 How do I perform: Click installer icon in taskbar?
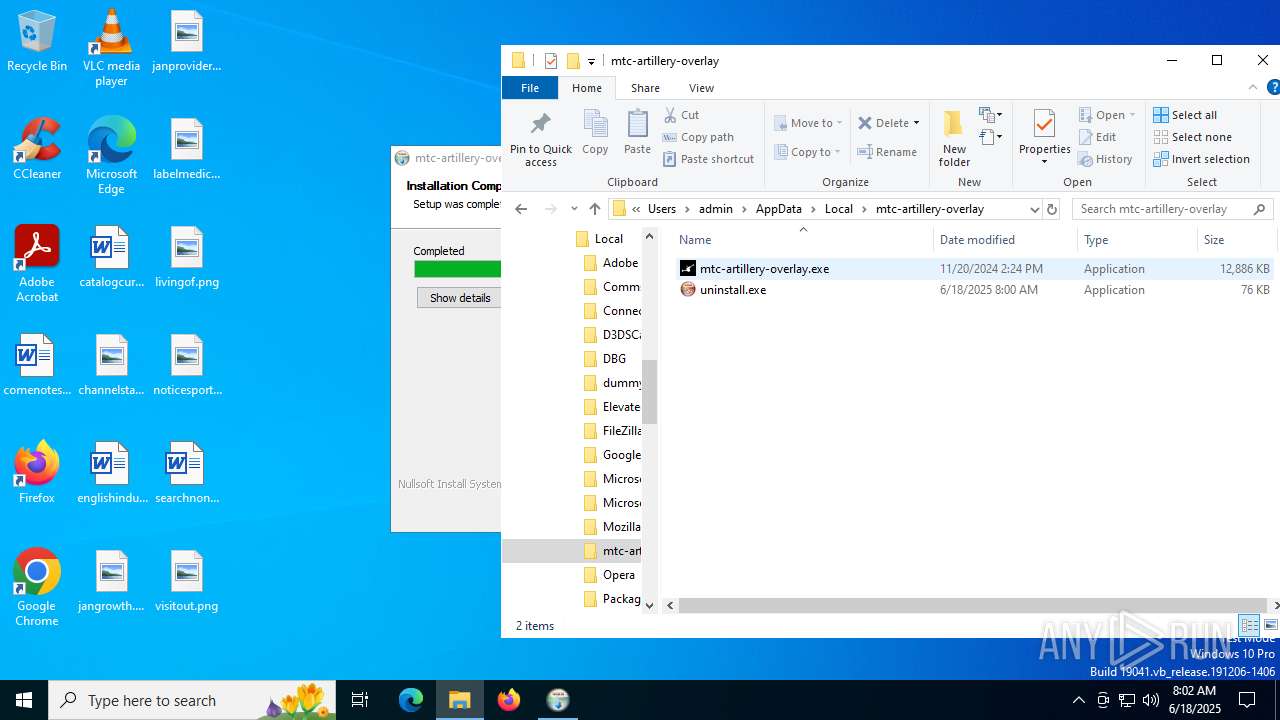(x=558, y=700)
